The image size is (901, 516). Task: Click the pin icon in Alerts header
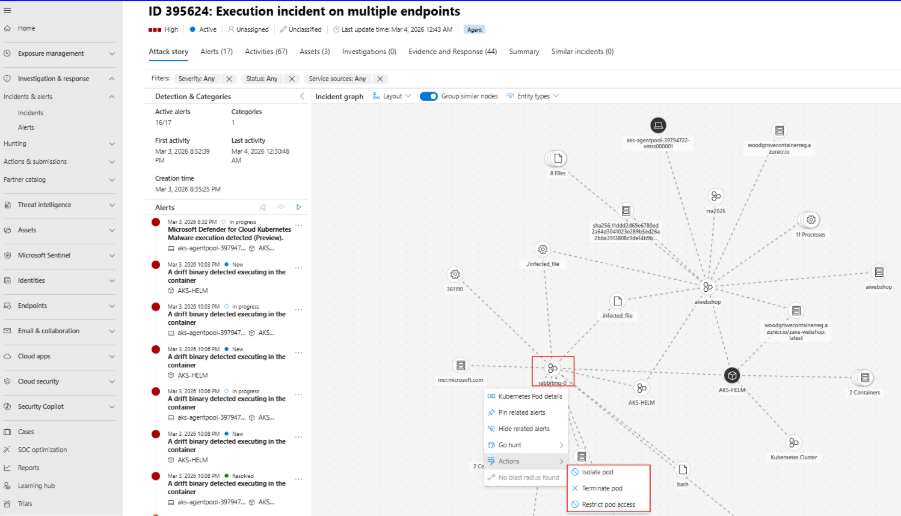(x=263, y=207)
